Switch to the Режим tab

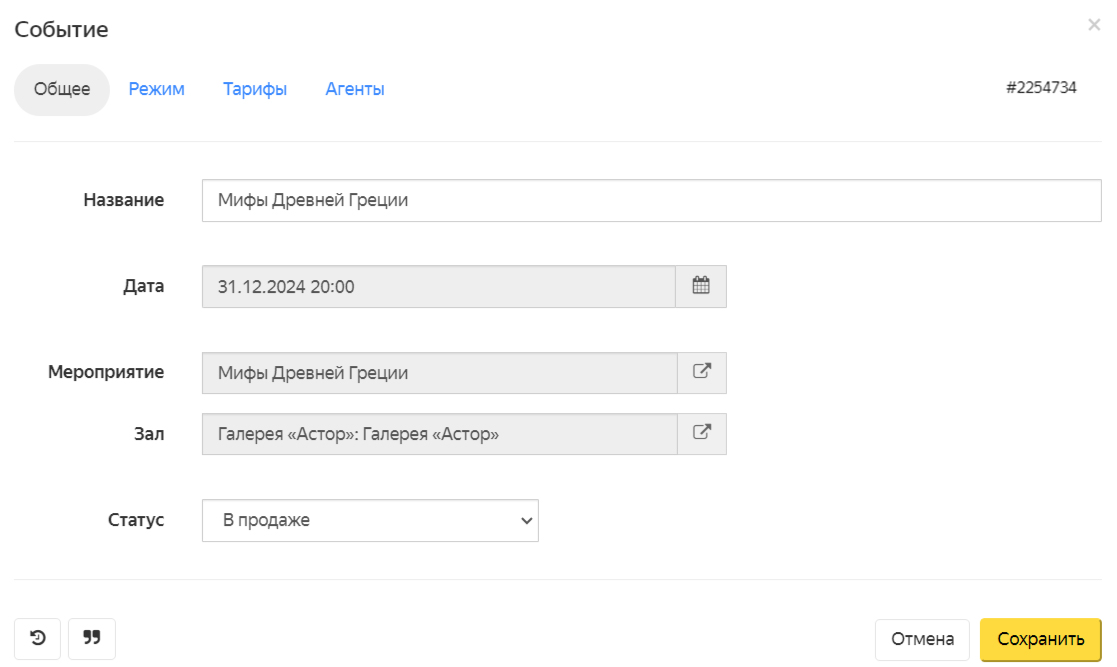[x=157, y=89]
